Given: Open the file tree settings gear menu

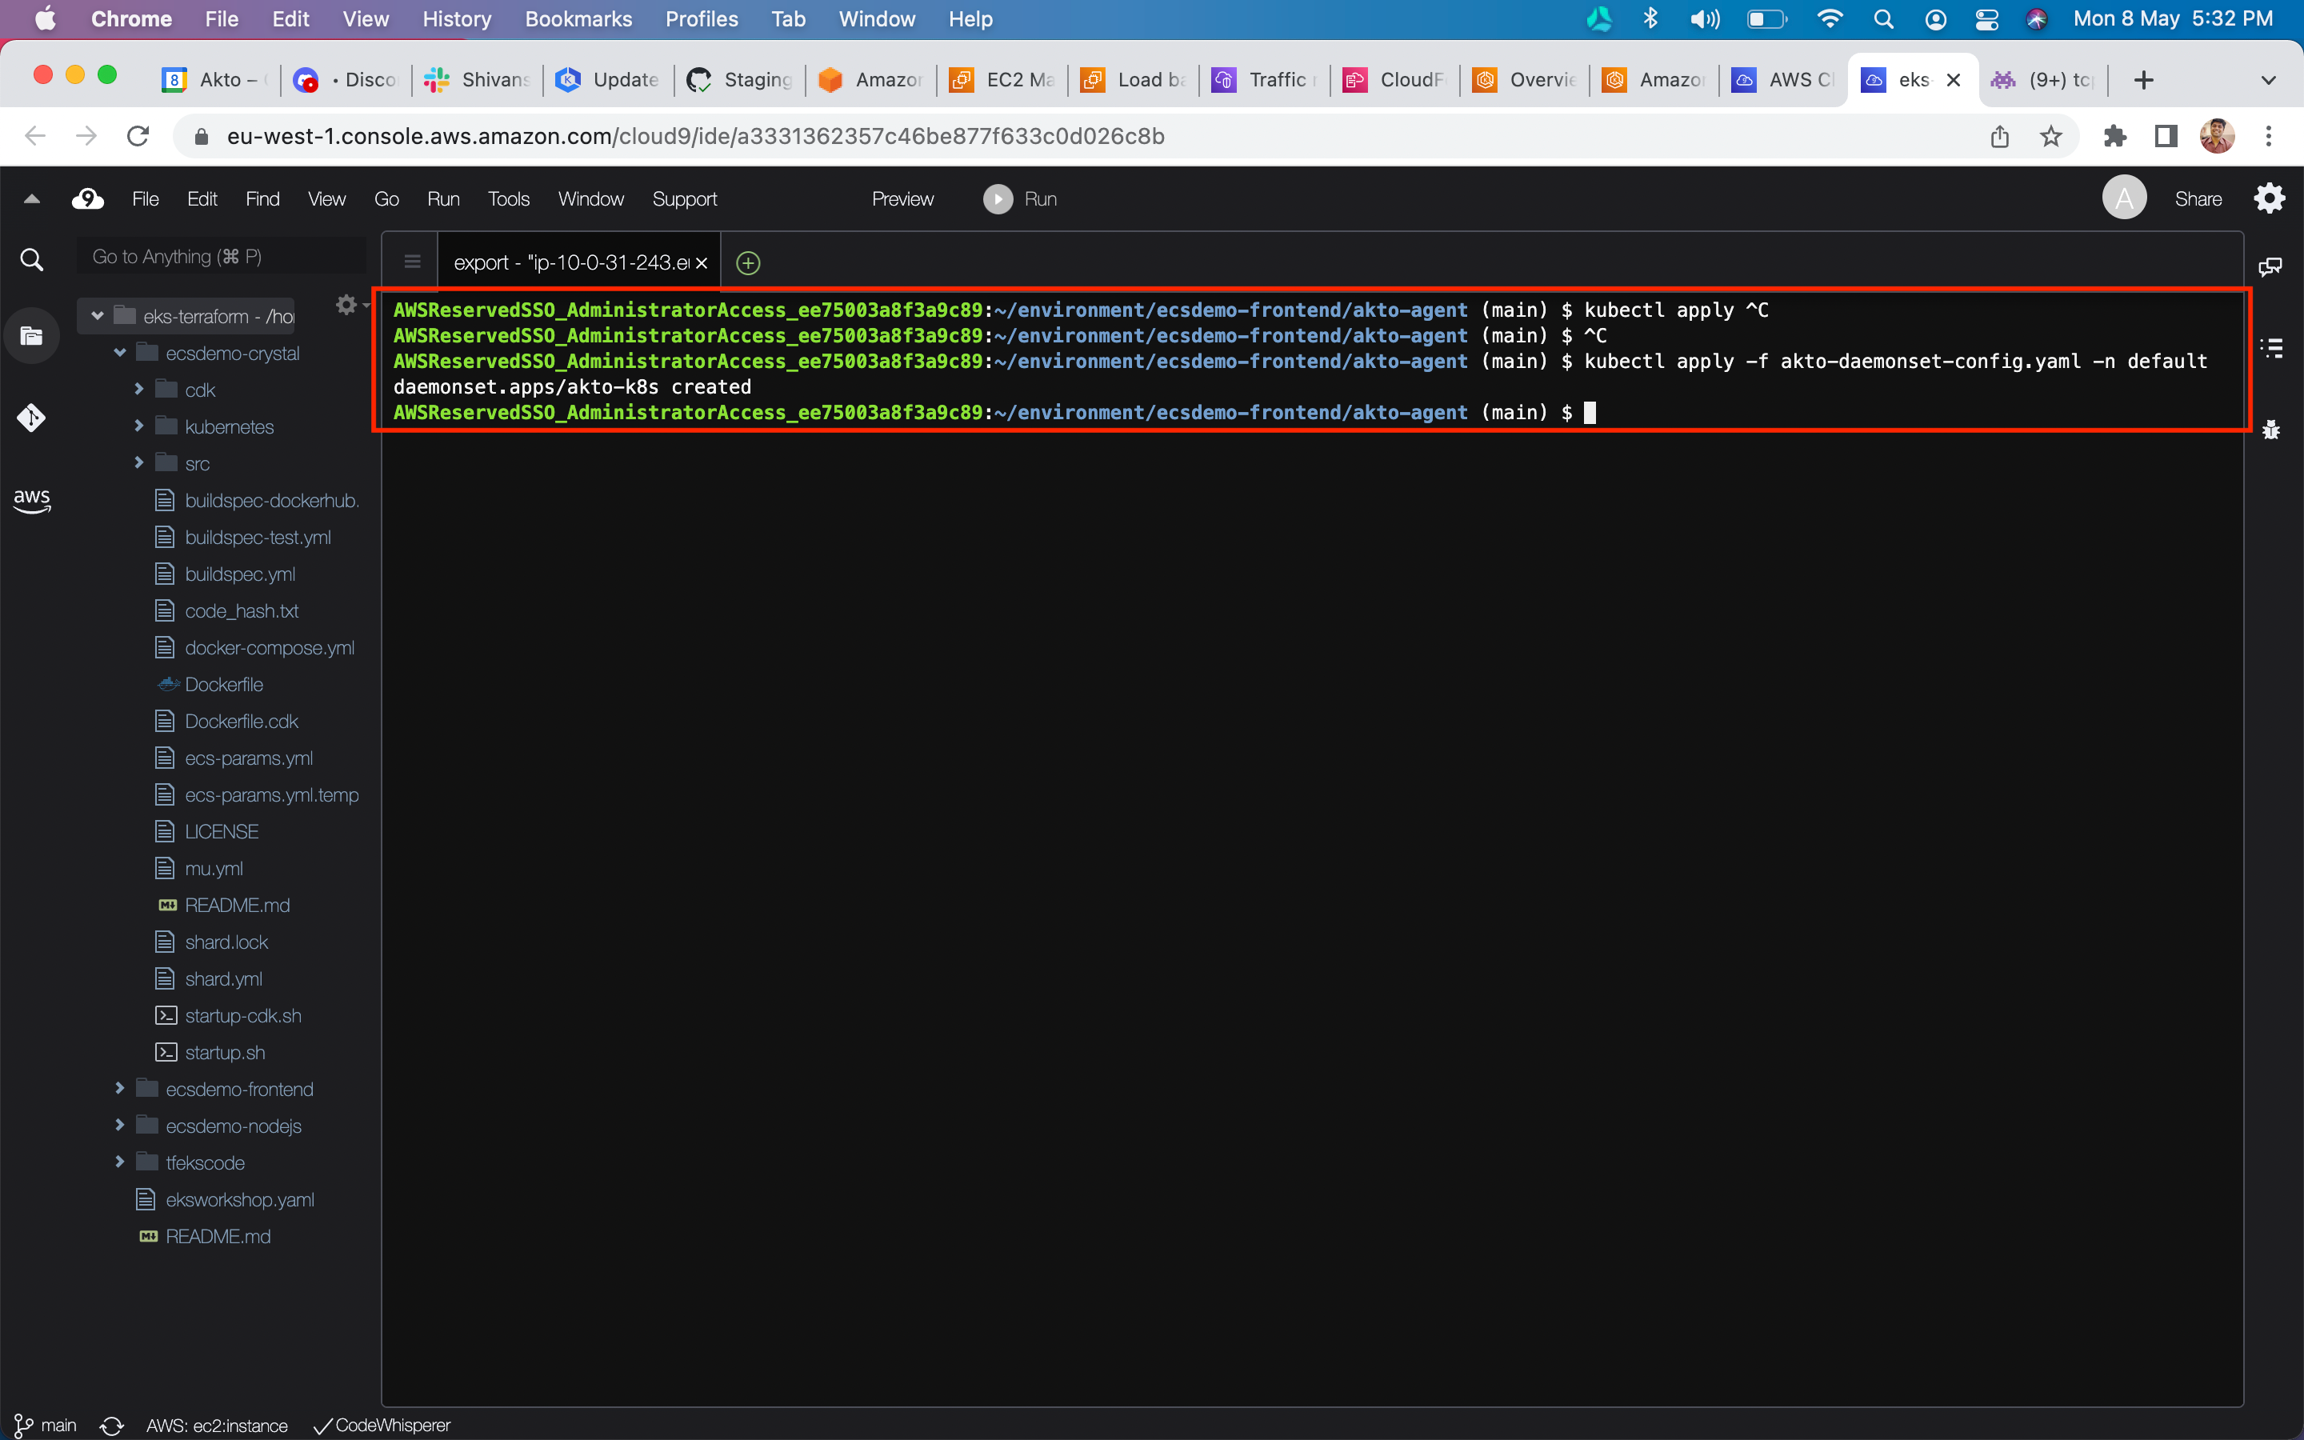Looking at the screenshot, I should [346, 305].
